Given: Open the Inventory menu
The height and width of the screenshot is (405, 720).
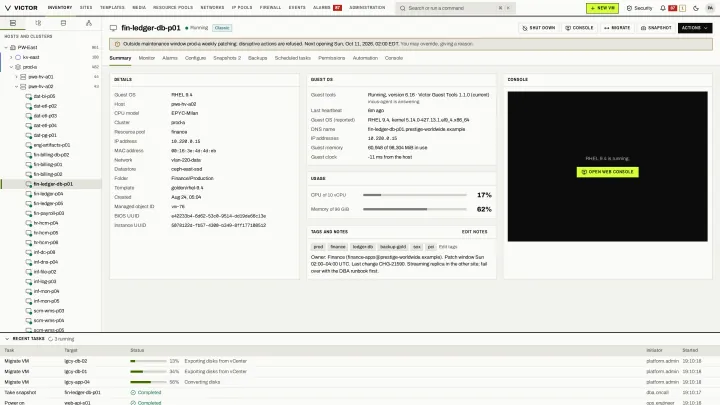Looking at the screenshot, I should pyautogui.click(x=60, y=8).
